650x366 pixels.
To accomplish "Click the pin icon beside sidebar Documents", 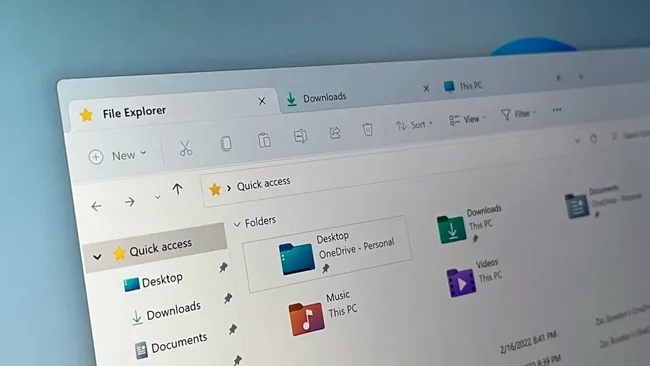I will (x=233, y=330).
